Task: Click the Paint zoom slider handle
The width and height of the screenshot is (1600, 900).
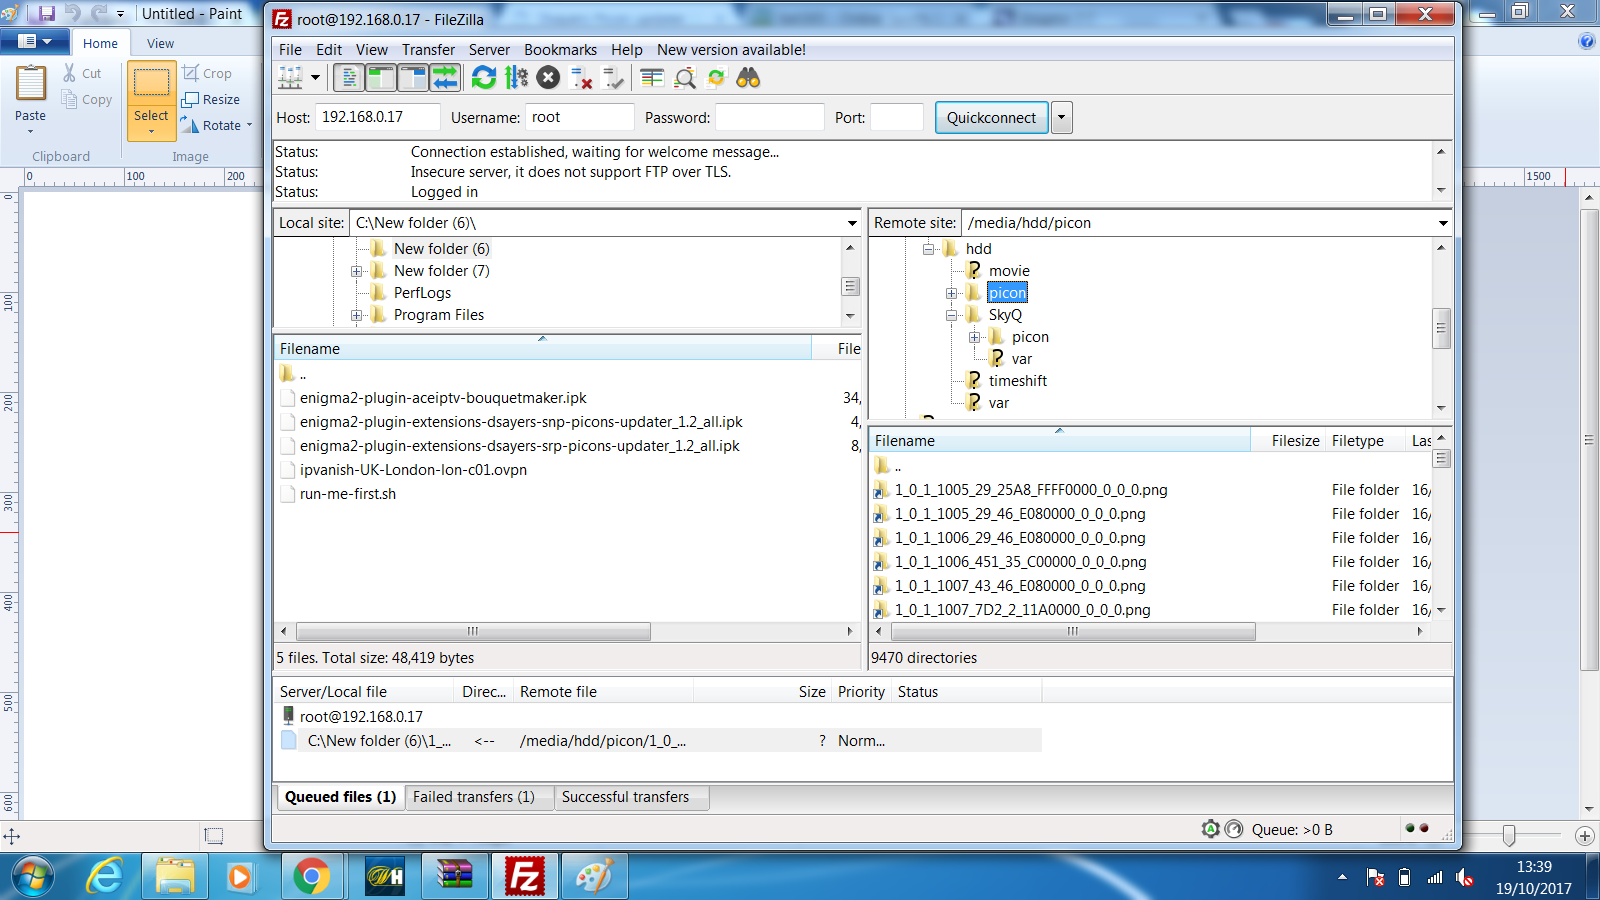Action: (x=1509, y=835)
